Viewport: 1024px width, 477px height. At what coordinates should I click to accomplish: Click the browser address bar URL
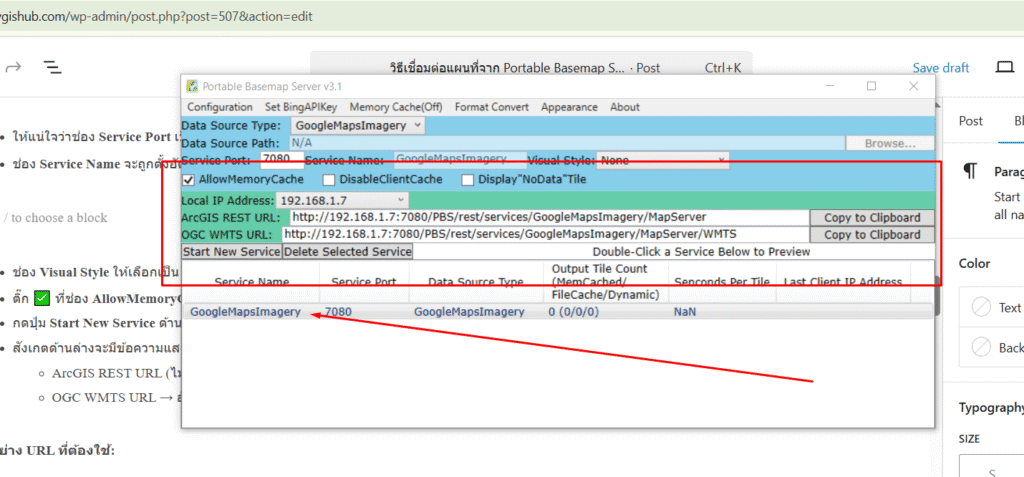157,16
